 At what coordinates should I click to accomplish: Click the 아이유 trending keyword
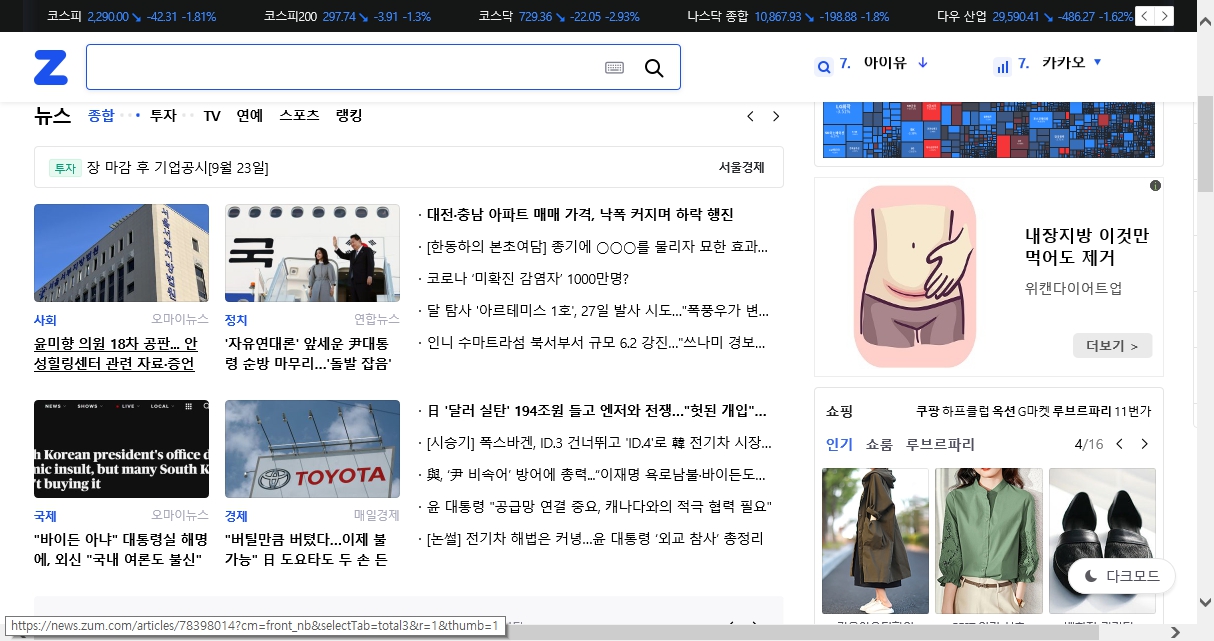pyautogui.click(x=885, y=62)
